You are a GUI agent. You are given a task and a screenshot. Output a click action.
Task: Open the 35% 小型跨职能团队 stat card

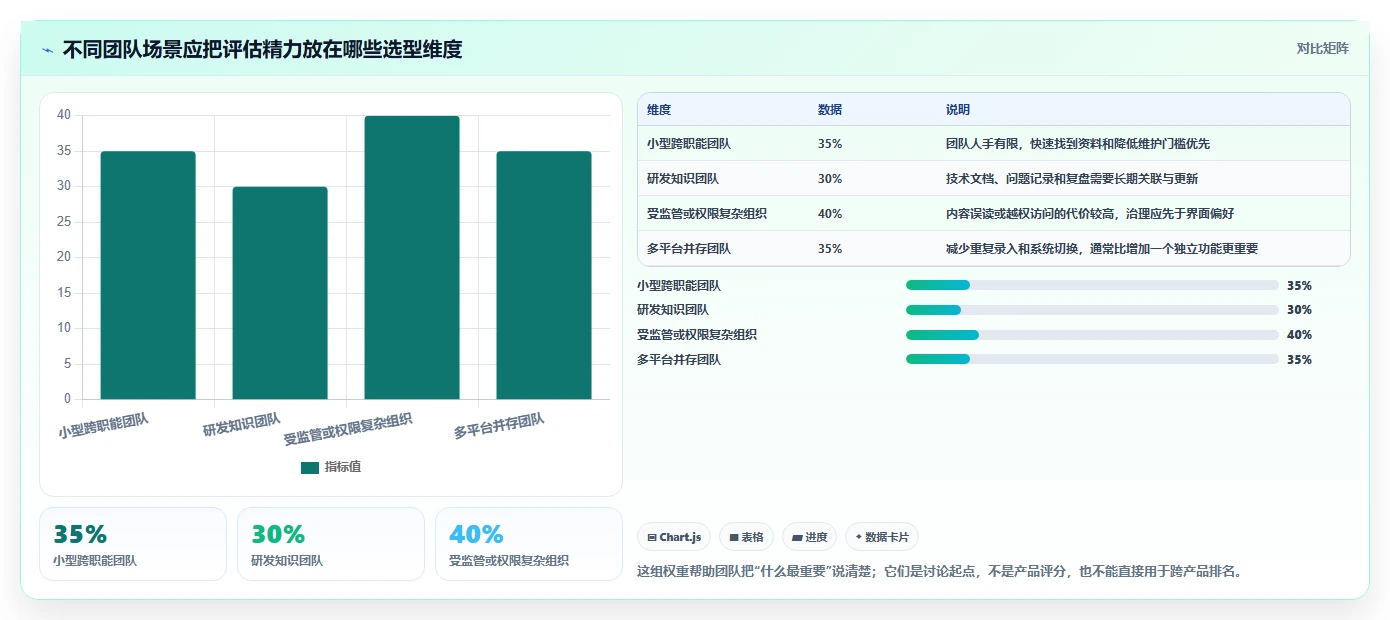pyautogui.click(x=133, y=544)
